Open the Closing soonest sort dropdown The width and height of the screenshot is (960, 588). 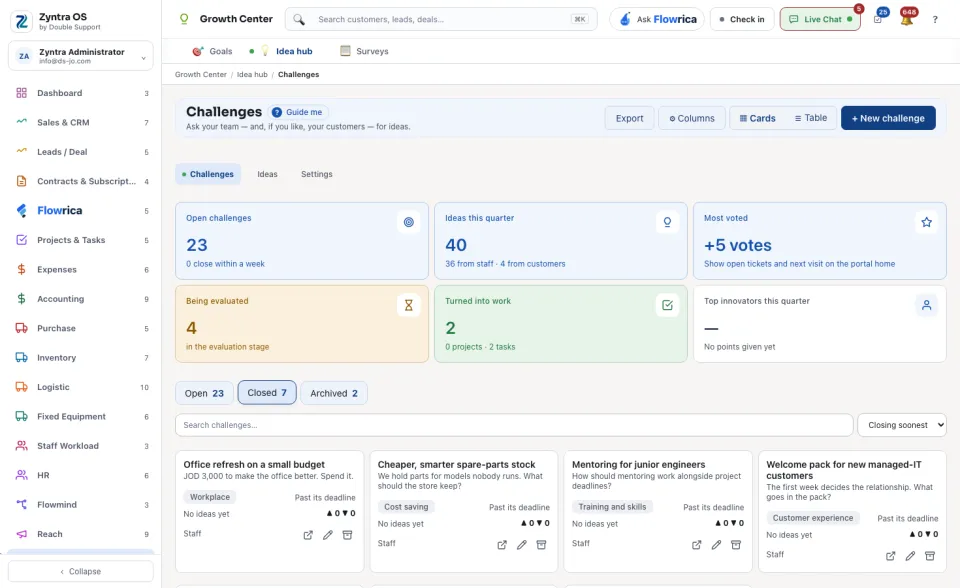tap(902, 425)
